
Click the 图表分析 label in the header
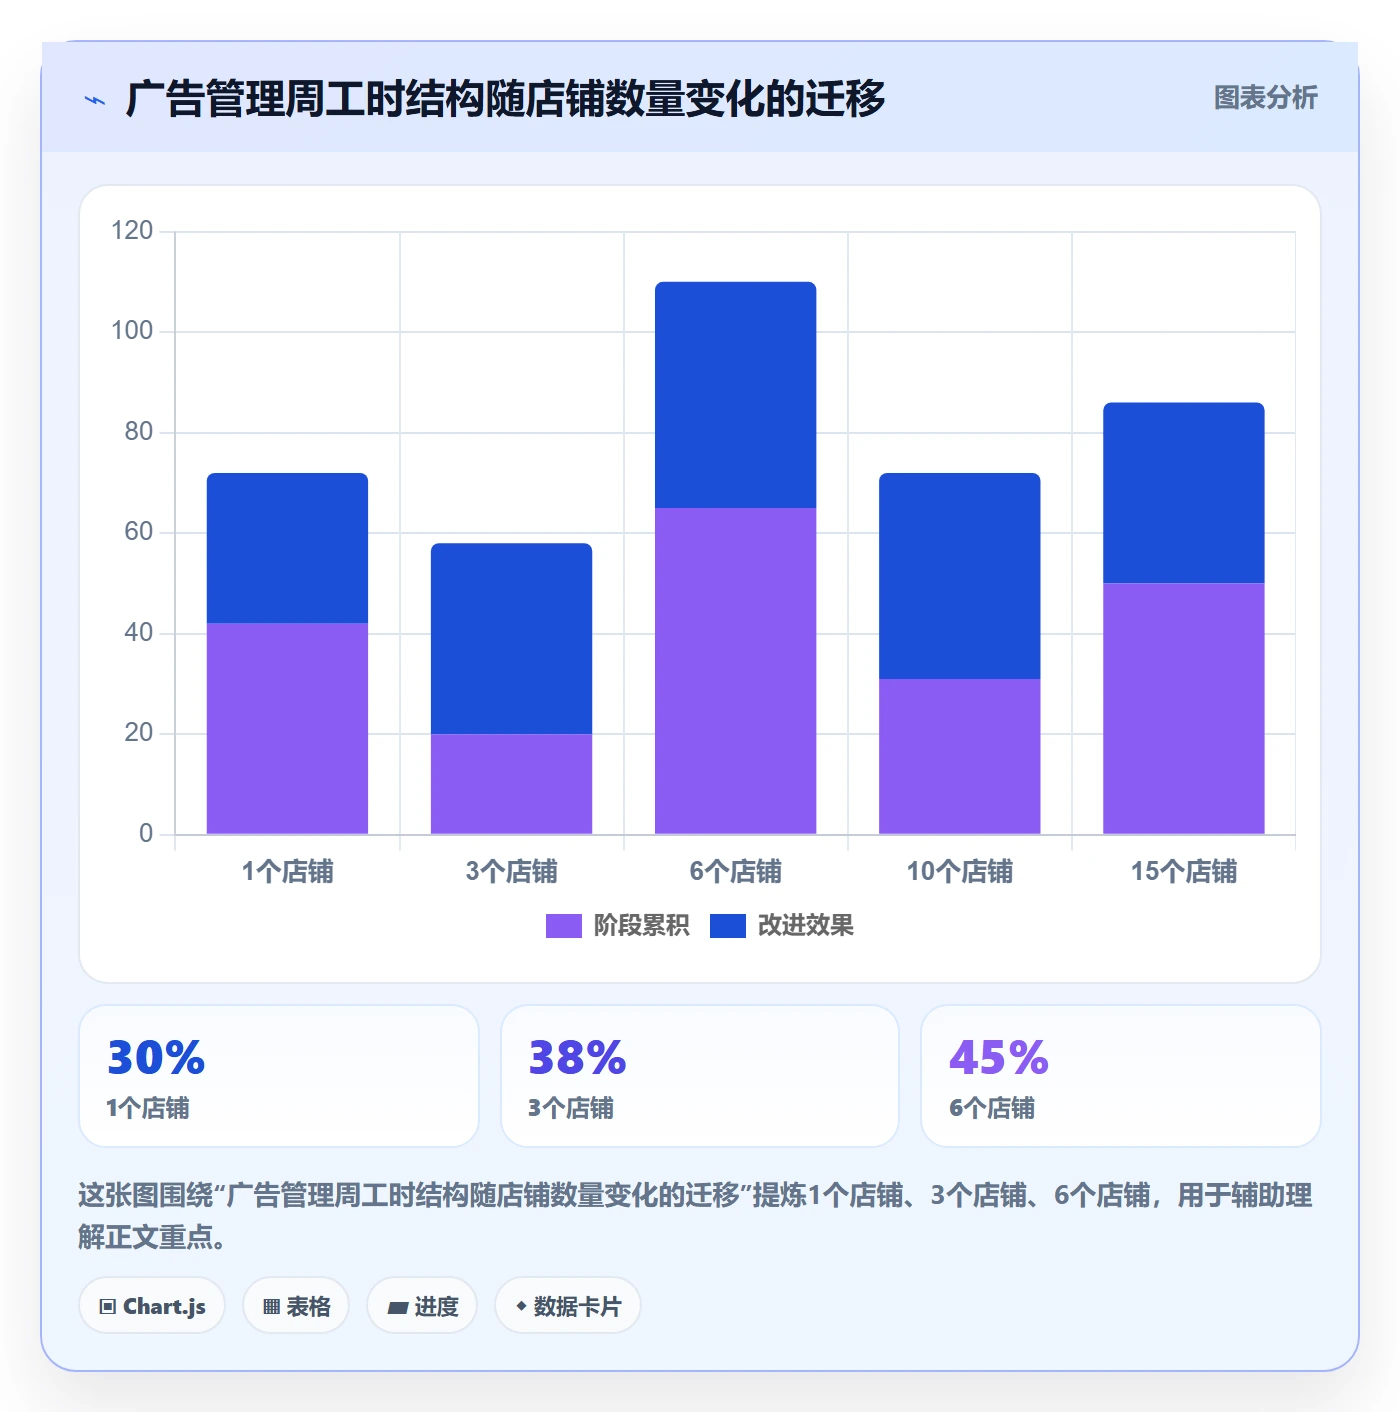(1265, 98)
